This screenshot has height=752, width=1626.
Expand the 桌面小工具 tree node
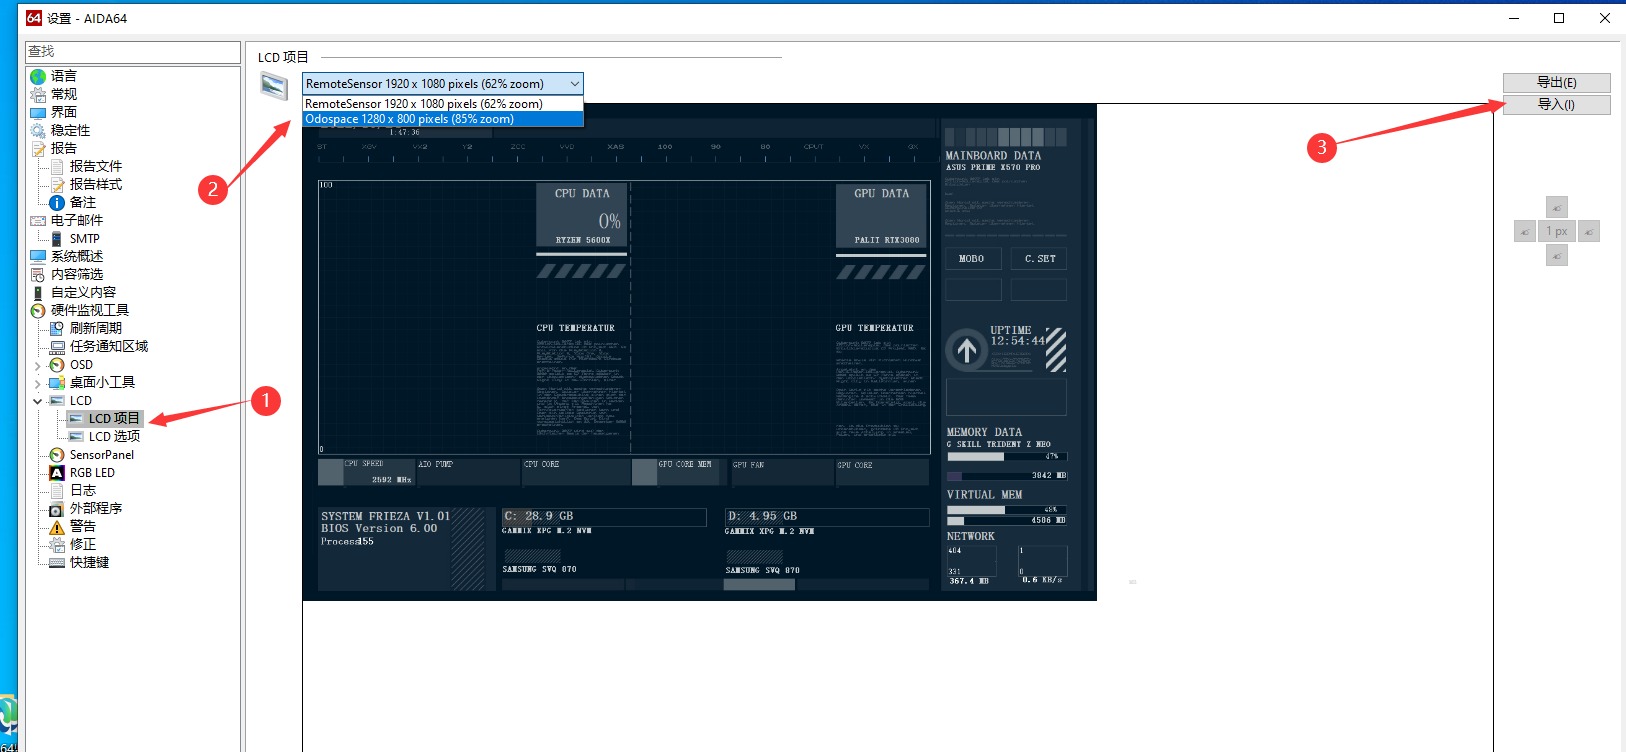(38, 383)
